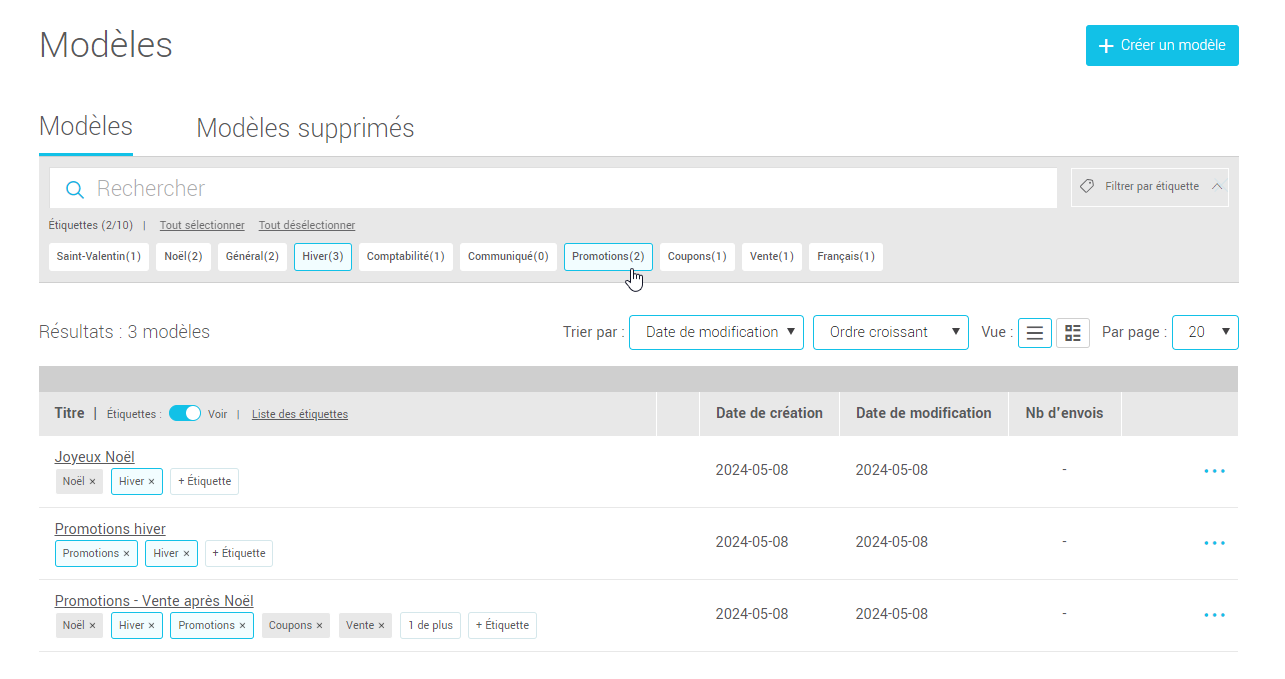Viewport: 1285px width, 679px height.
Task: Remove Promotions tag from Promotions hiver
Action: pyautogui.click(x=127, y=554)
